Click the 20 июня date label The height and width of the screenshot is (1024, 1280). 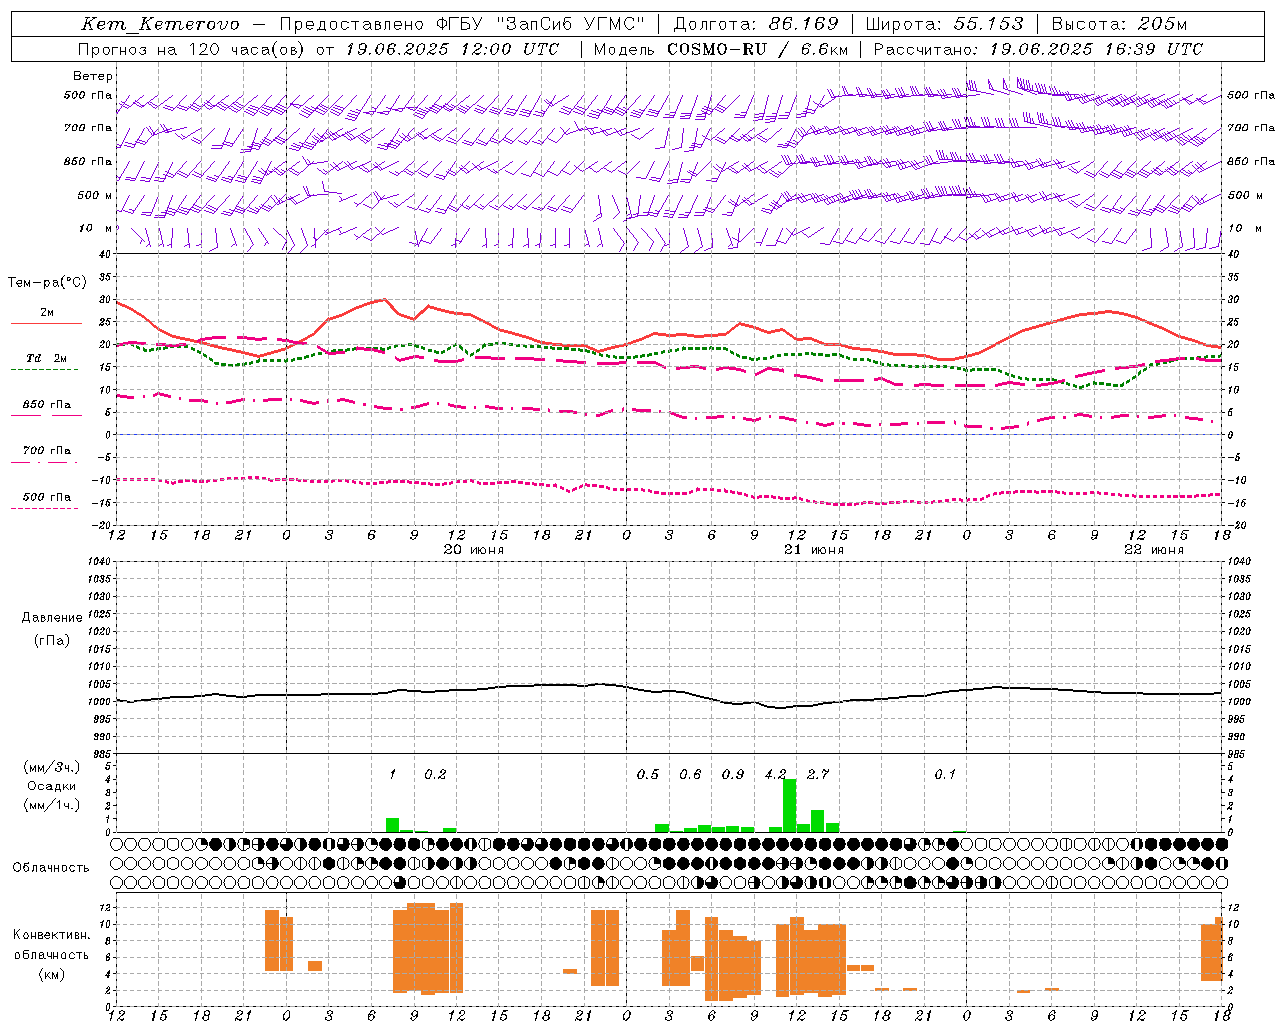(474, 550)
